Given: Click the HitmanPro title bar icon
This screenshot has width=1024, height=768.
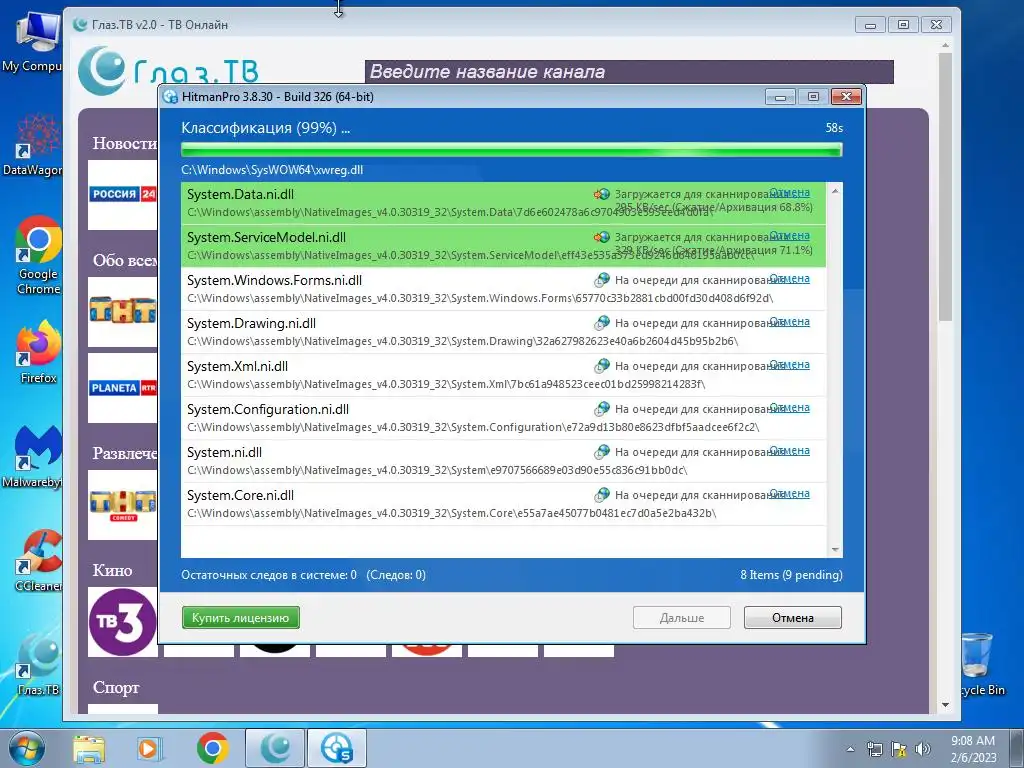Looking at the screenshot, I should (170, 97).
